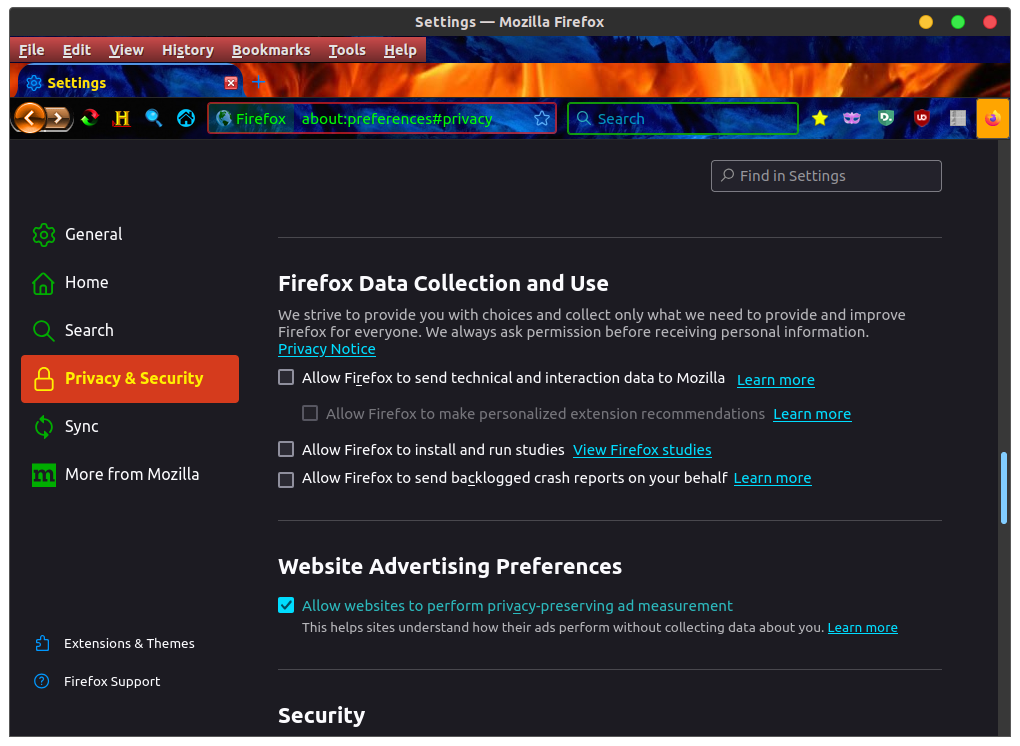Click the General gear icon in sidebar
Image resolution: width=1020 pixels, height=746 pixels.
tap(44, 235)
